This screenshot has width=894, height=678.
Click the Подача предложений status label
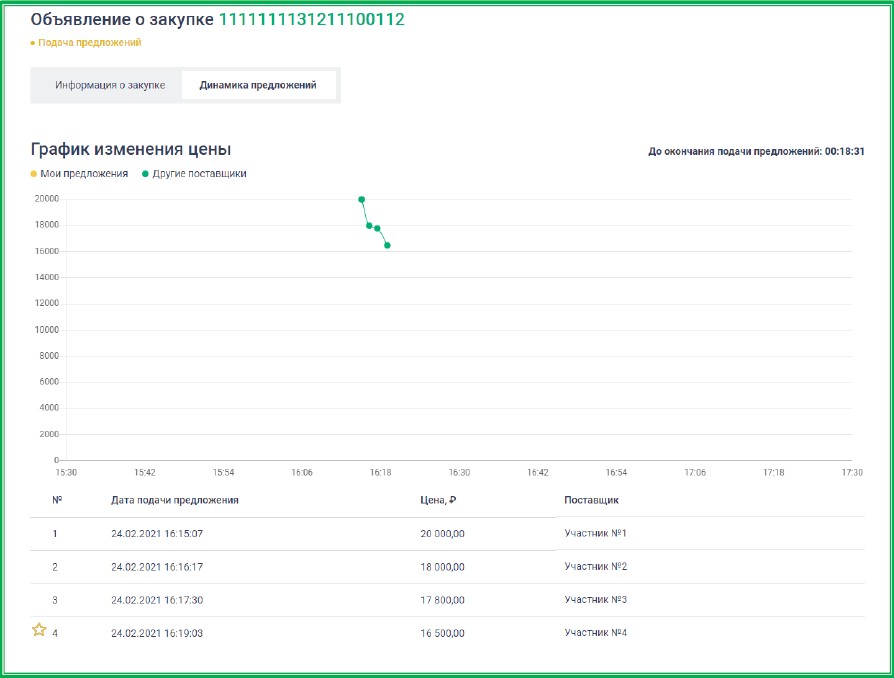click(89, 43)
